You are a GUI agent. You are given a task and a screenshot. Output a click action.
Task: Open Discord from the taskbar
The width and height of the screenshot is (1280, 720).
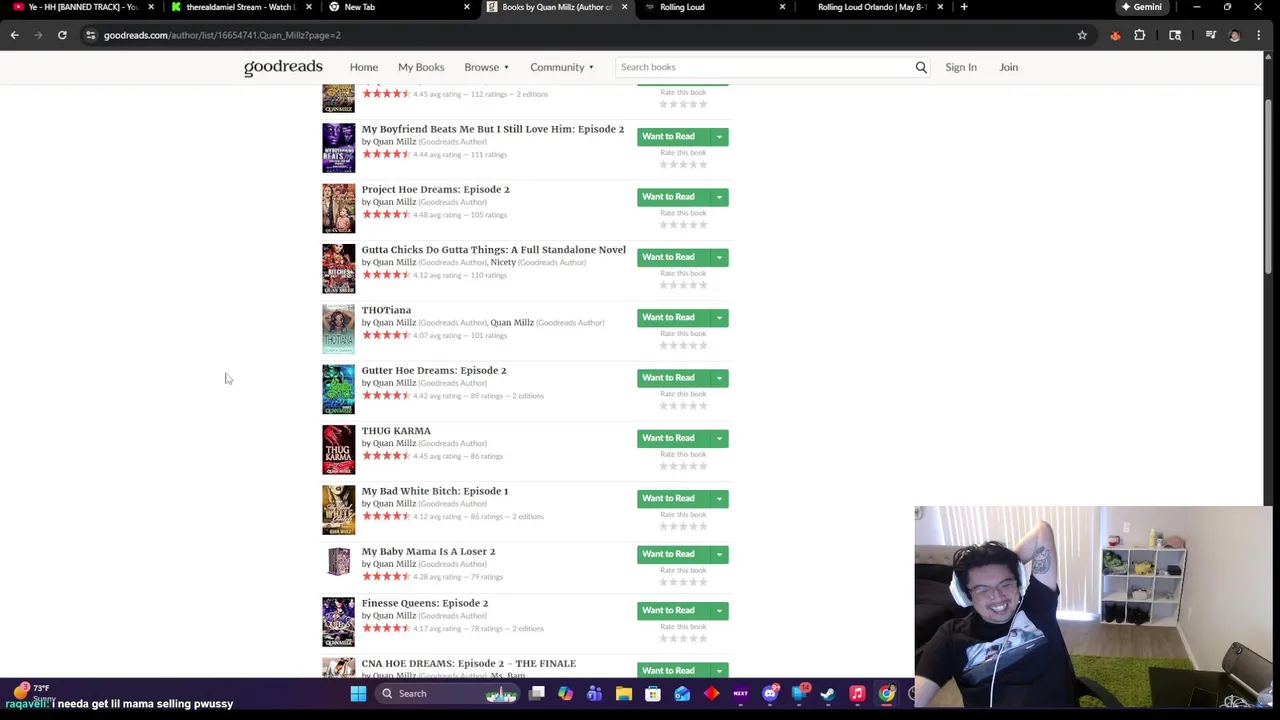click(x=770, y=693)
